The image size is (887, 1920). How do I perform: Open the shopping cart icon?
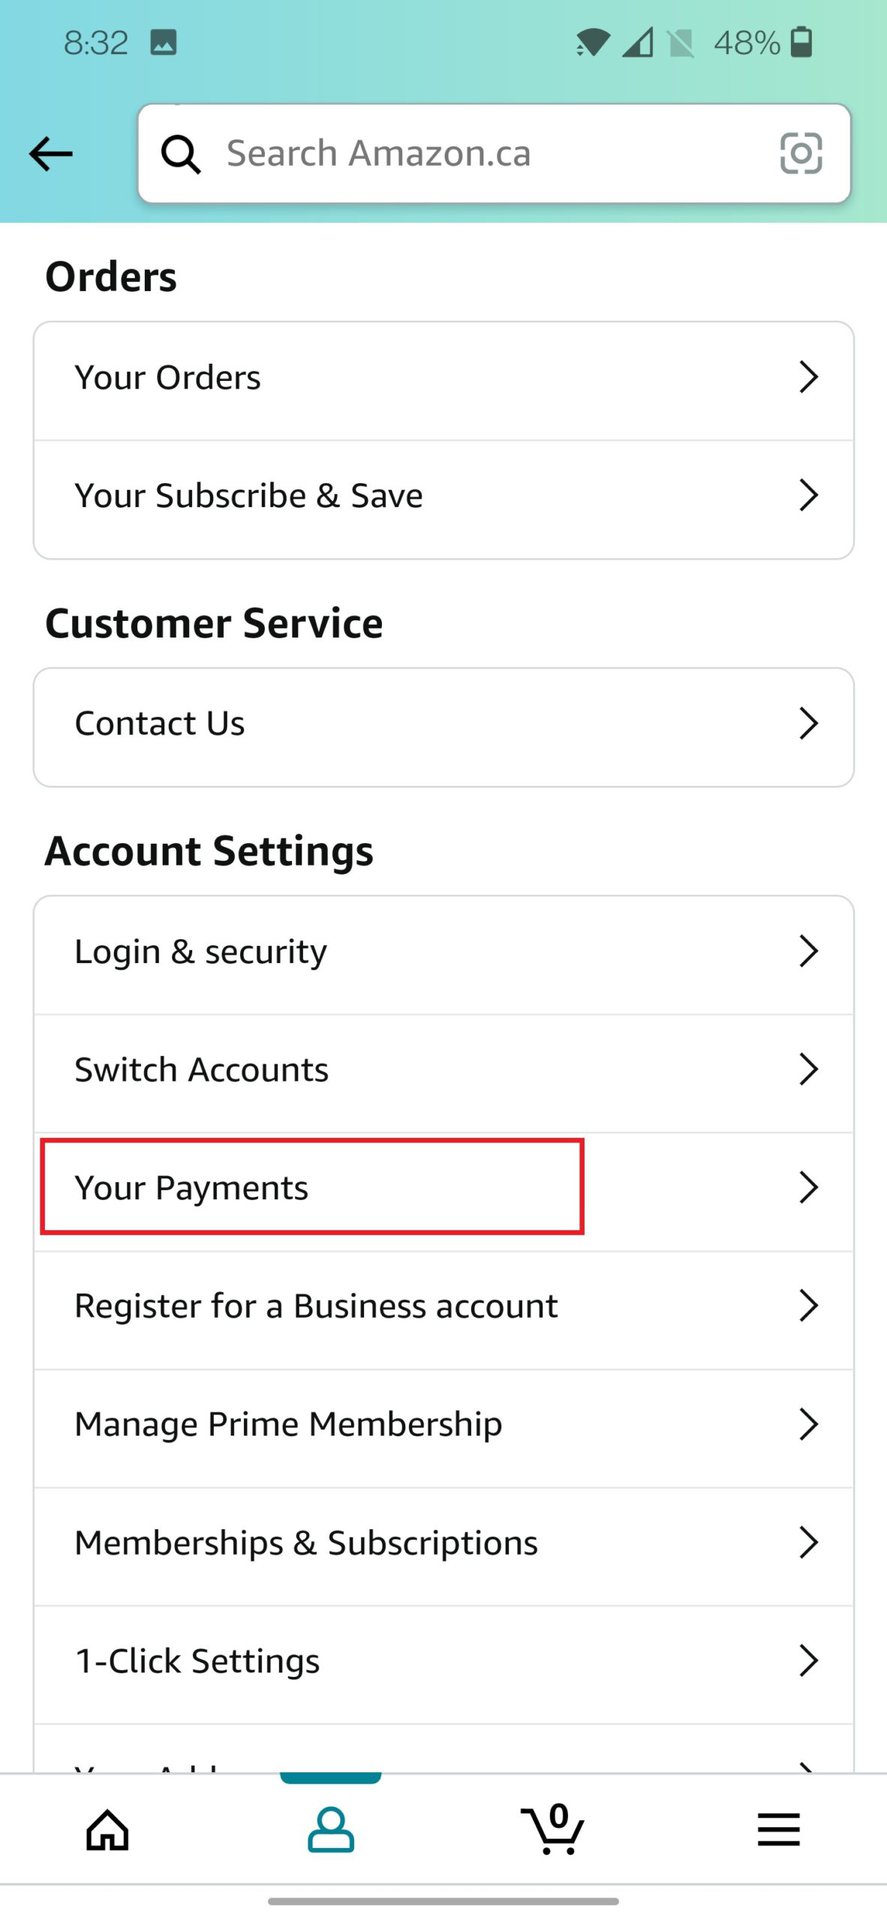pos(553,1830)
